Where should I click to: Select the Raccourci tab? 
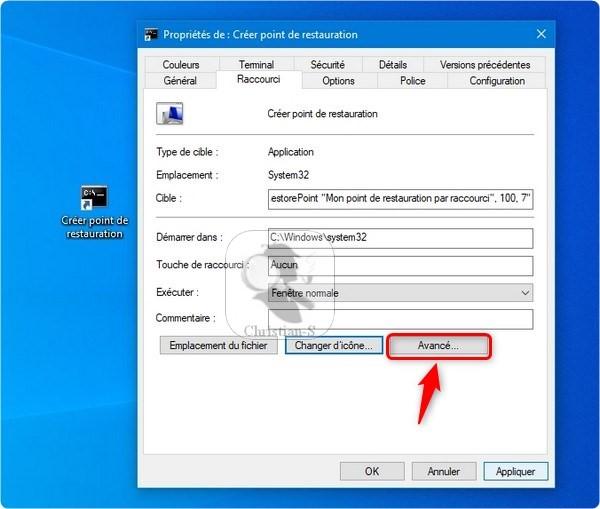pyautogui.click(x=259, y=79)
